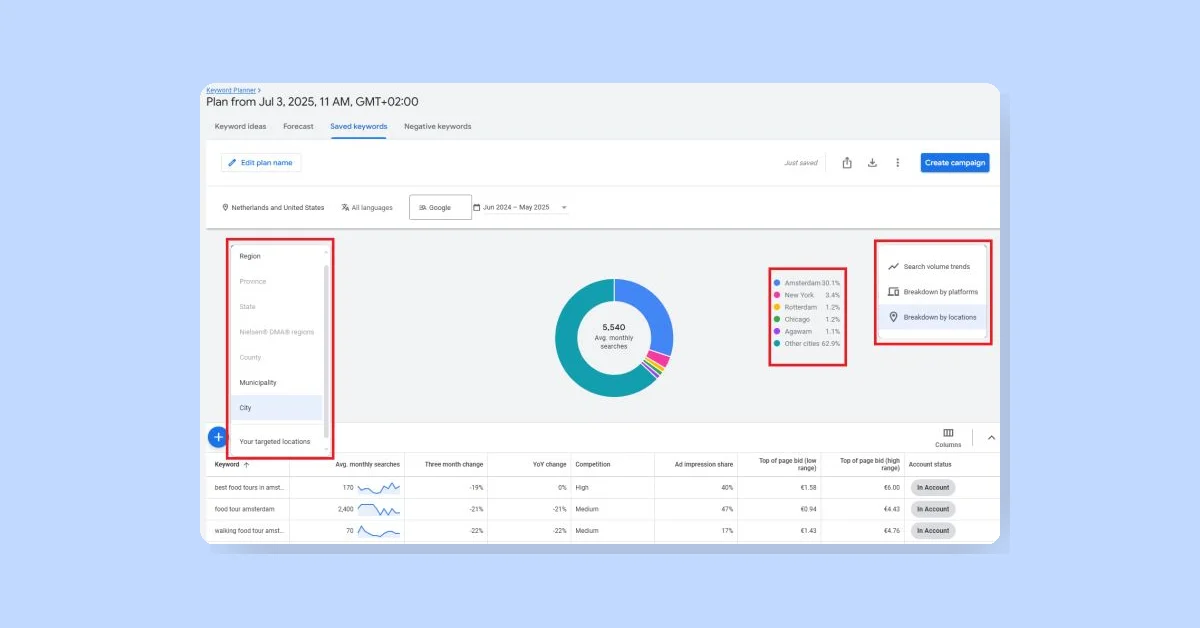The image size is (1200, 628).
Task: Click the green Chicago legend dot
Action: (777, 319)
